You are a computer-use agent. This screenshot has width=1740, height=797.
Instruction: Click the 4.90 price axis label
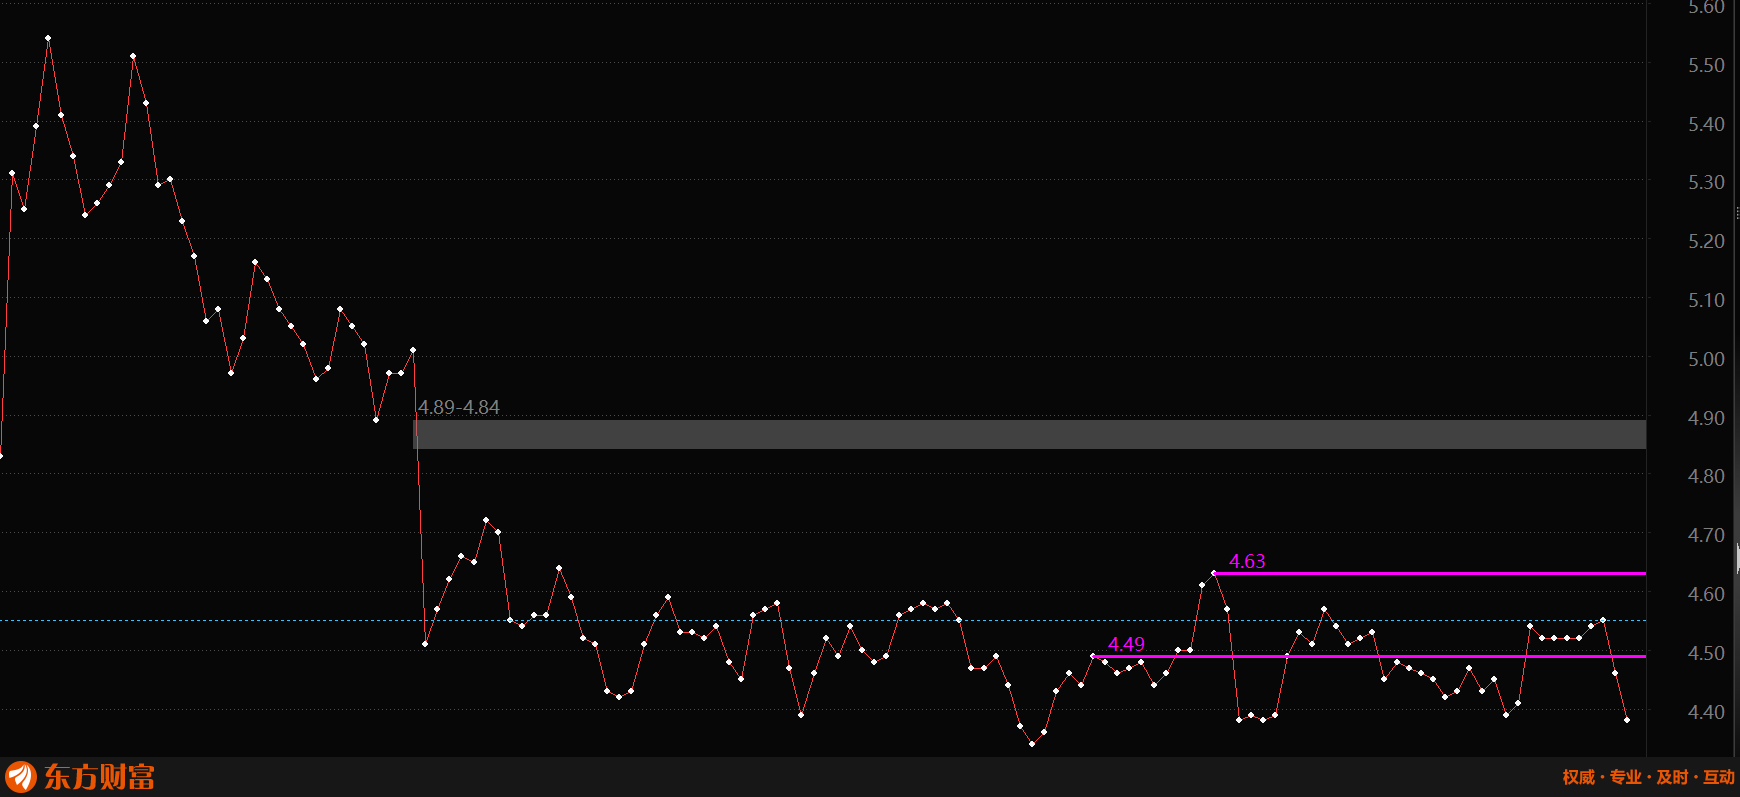[1706, 418]
